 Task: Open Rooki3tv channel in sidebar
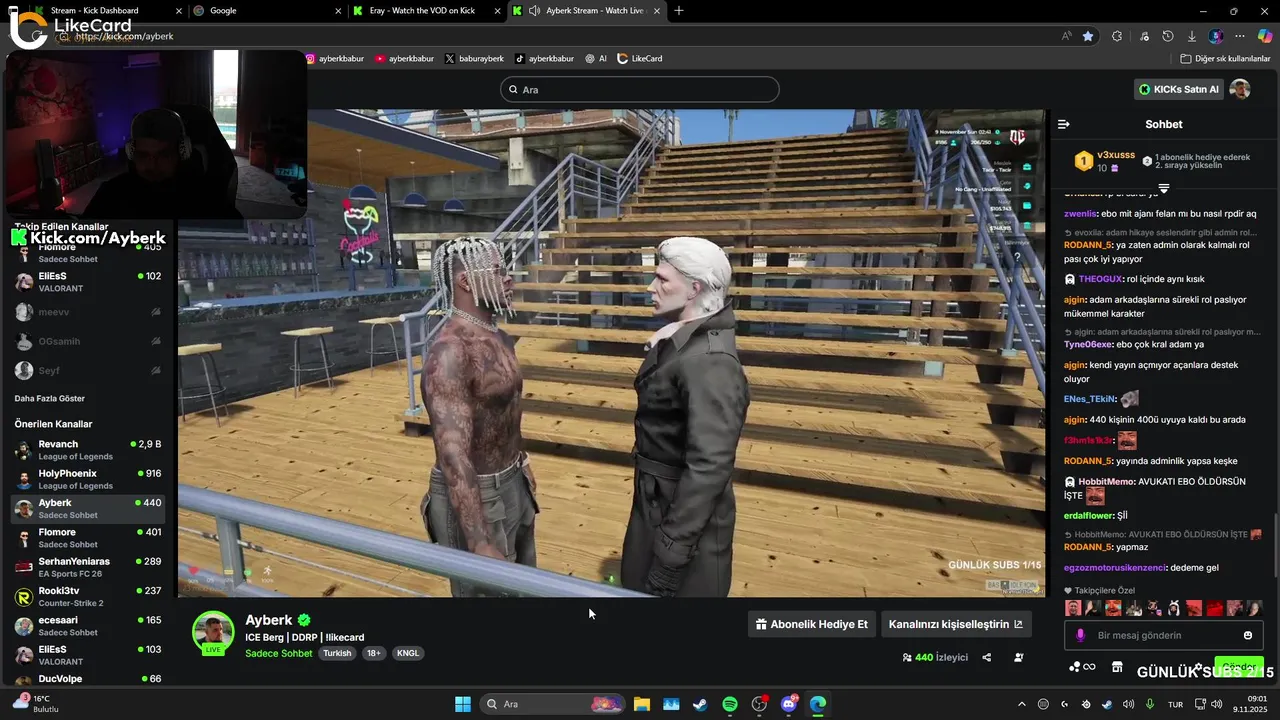[88, 597]
